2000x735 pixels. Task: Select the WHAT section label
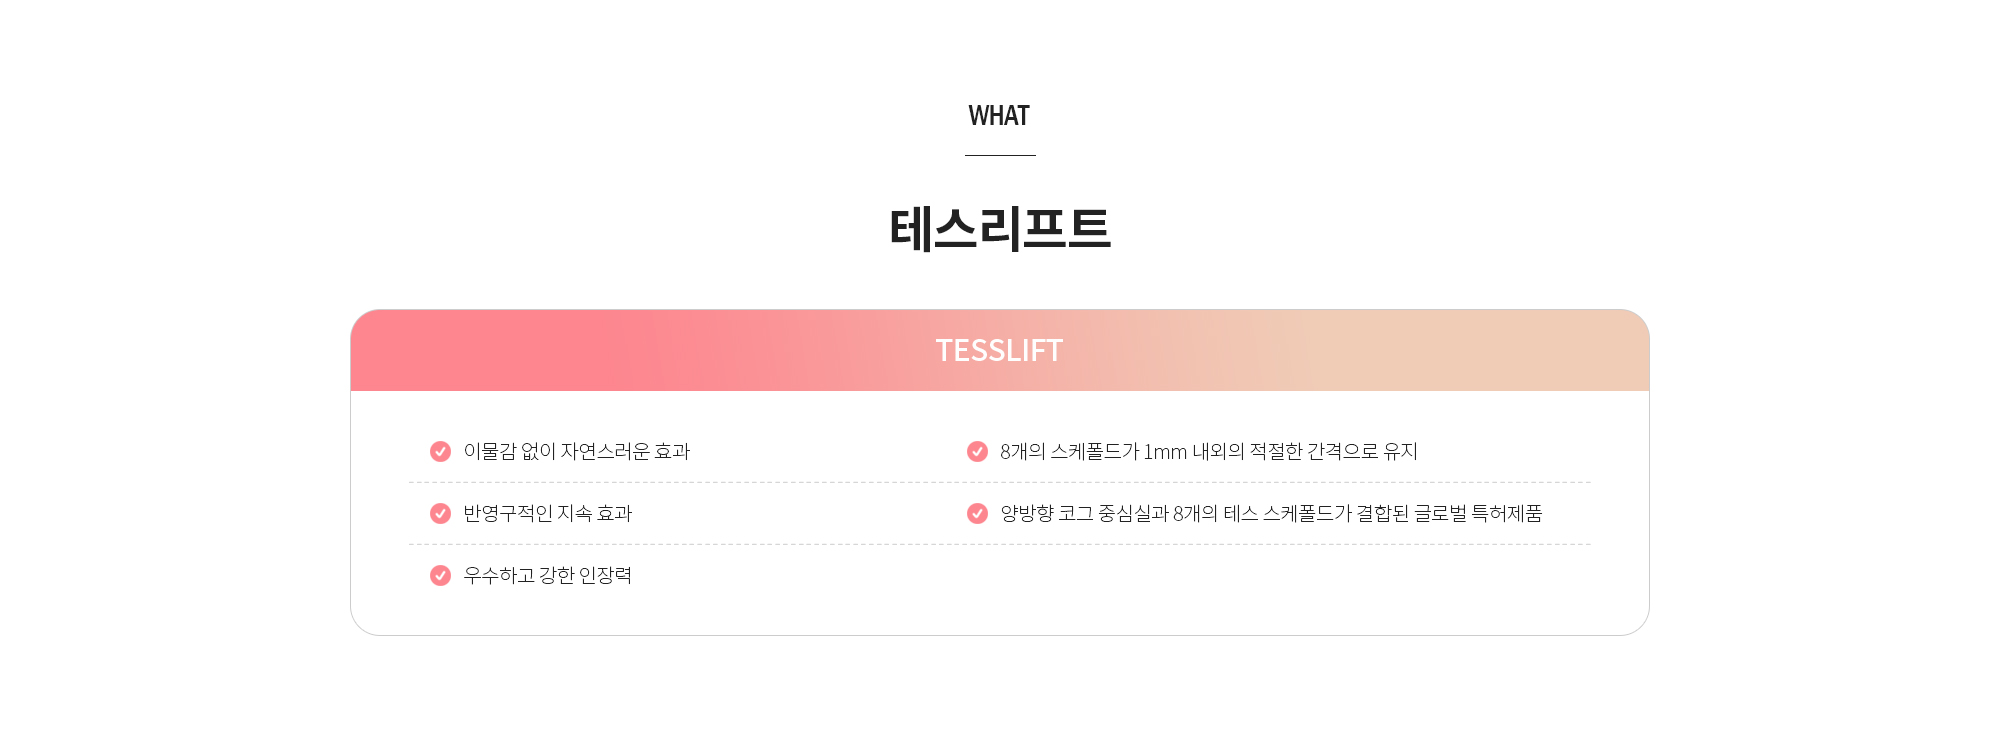999,116
